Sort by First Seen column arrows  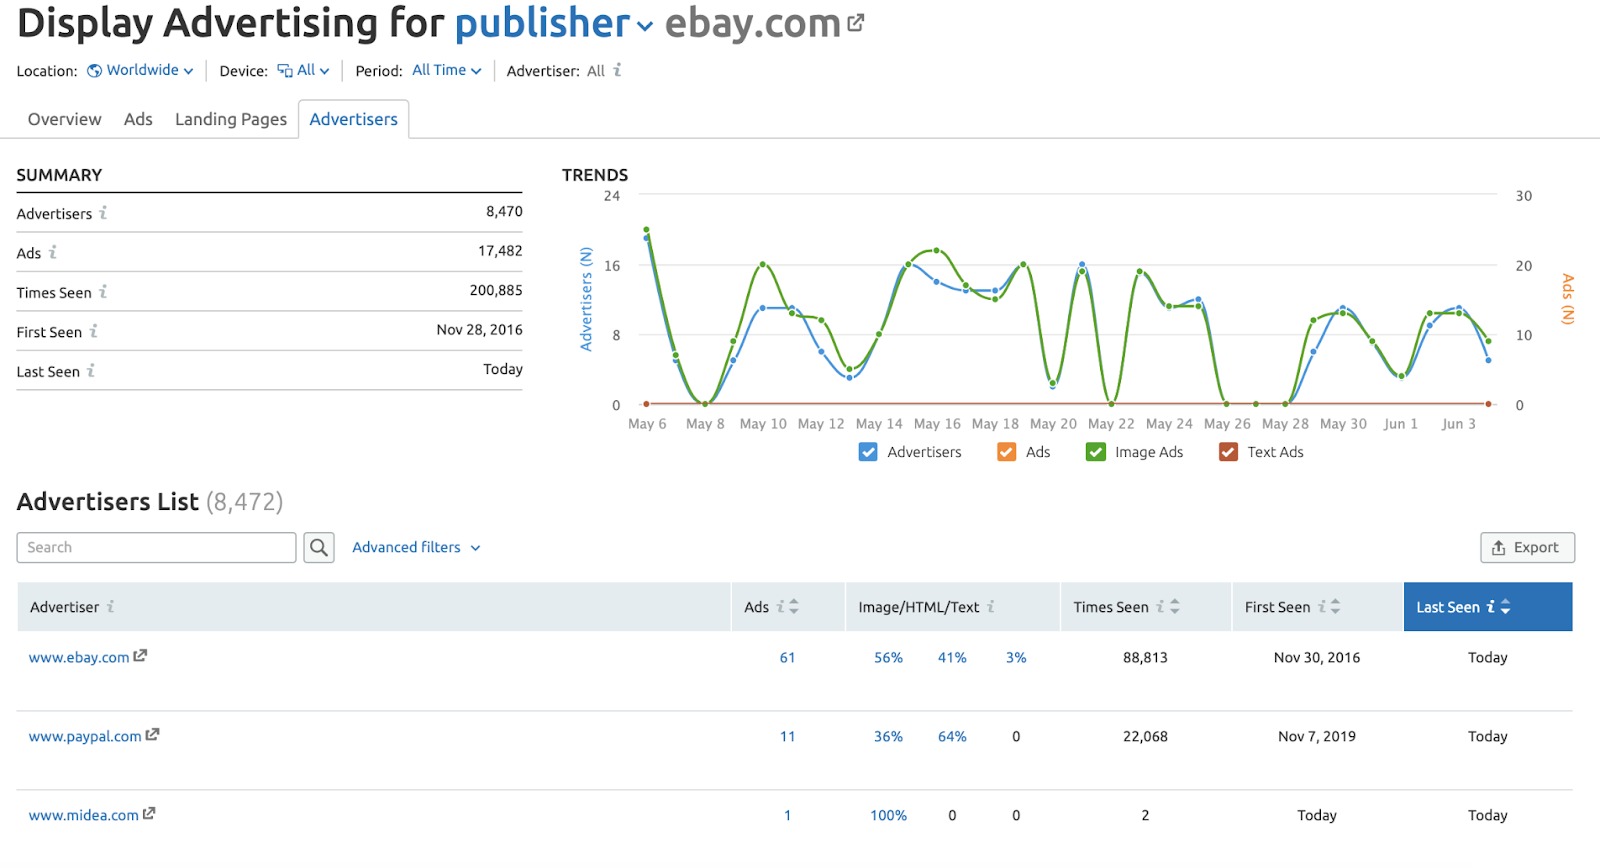click(x=1335, y=606)
